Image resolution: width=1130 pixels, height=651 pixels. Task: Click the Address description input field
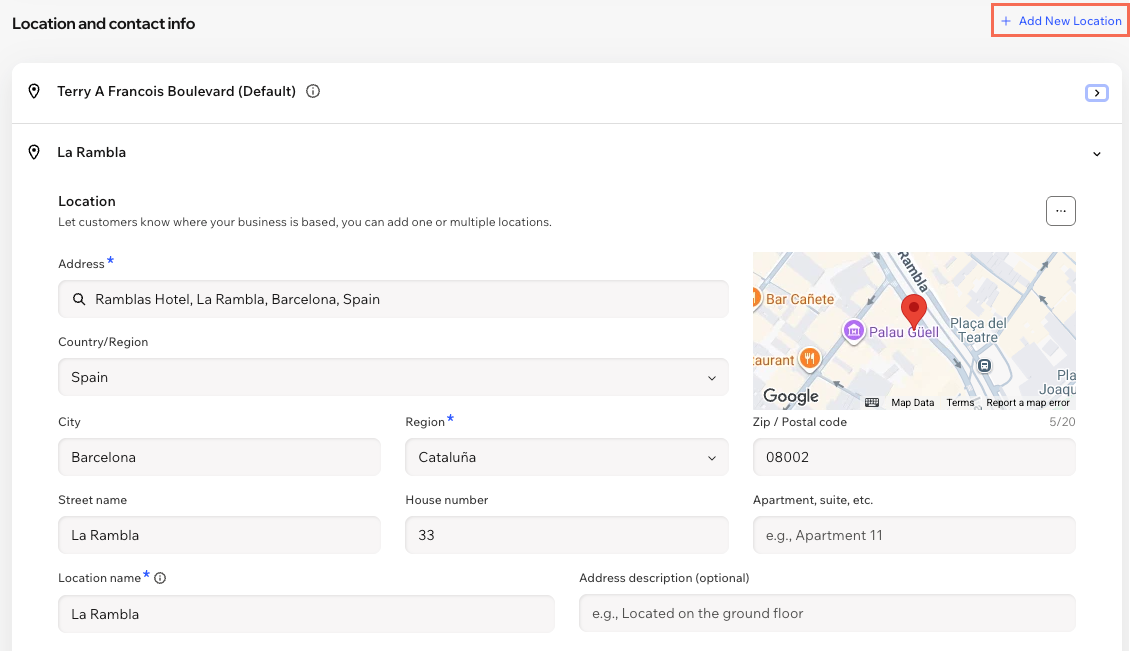coord(827,614)
